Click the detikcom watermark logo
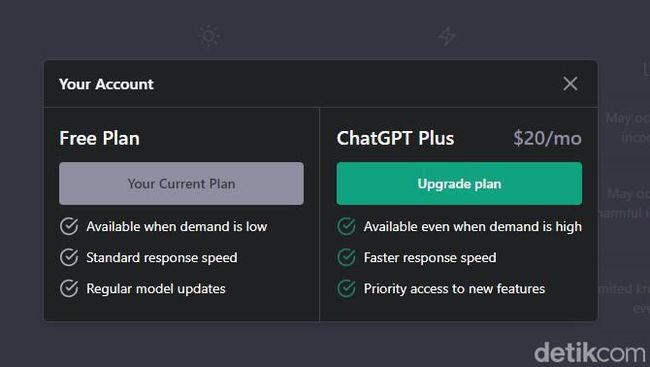 click(x=589, y=353)
